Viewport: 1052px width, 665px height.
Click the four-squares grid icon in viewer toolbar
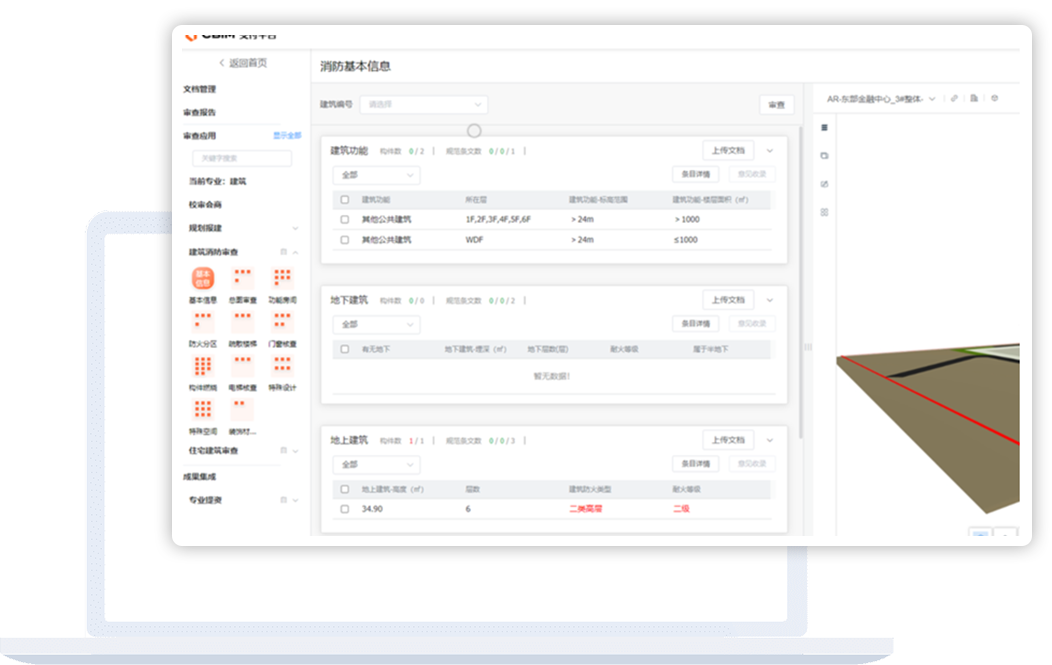click(x=824, y=212)
